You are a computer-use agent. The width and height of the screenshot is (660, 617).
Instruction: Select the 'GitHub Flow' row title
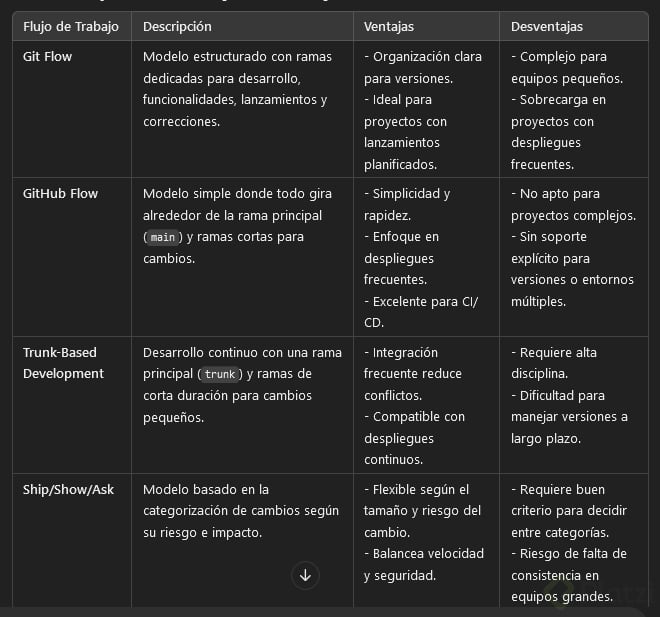point(60,193)
